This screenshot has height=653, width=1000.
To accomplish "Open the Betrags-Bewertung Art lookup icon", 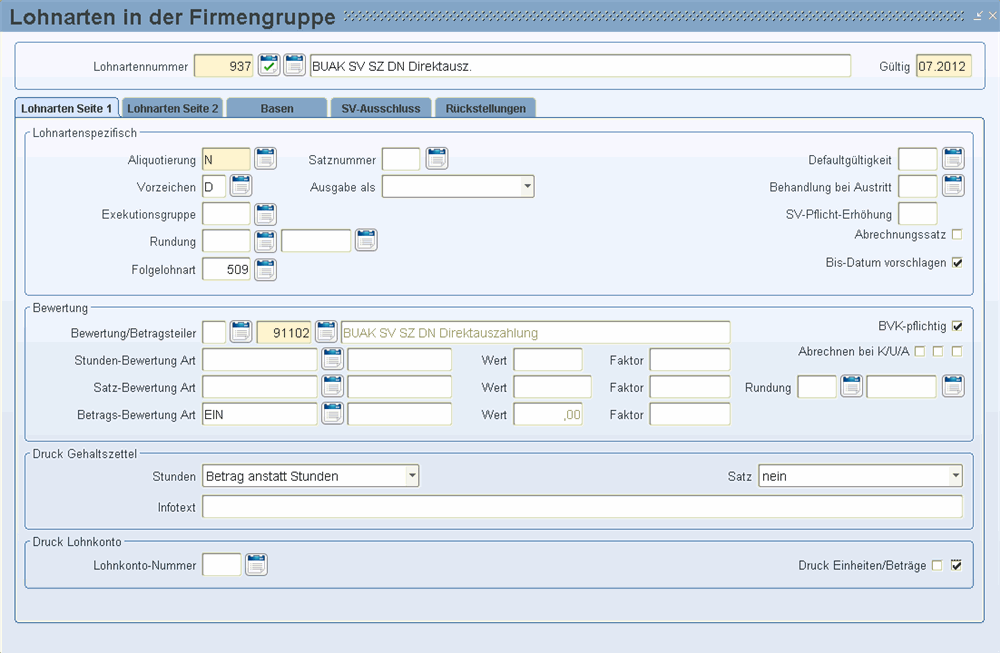I will pos(332,414).
